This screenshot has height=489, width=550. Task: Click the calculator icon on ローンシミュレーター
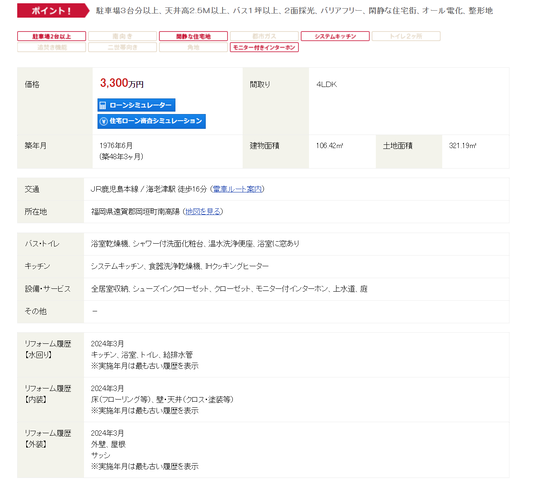(x=103, y=105)
